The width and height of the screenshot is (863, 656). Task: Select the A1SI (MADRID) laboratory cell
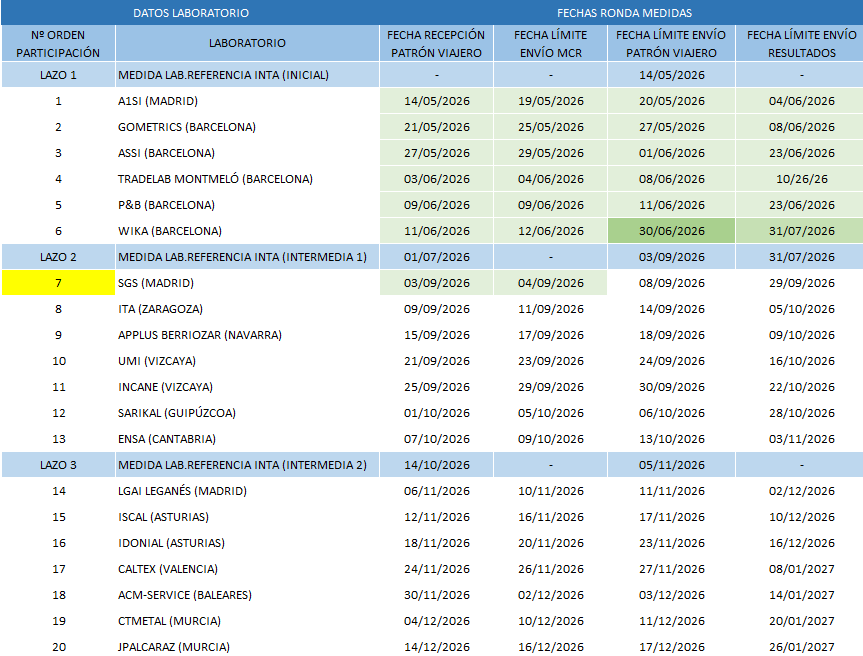coord(247,101)
